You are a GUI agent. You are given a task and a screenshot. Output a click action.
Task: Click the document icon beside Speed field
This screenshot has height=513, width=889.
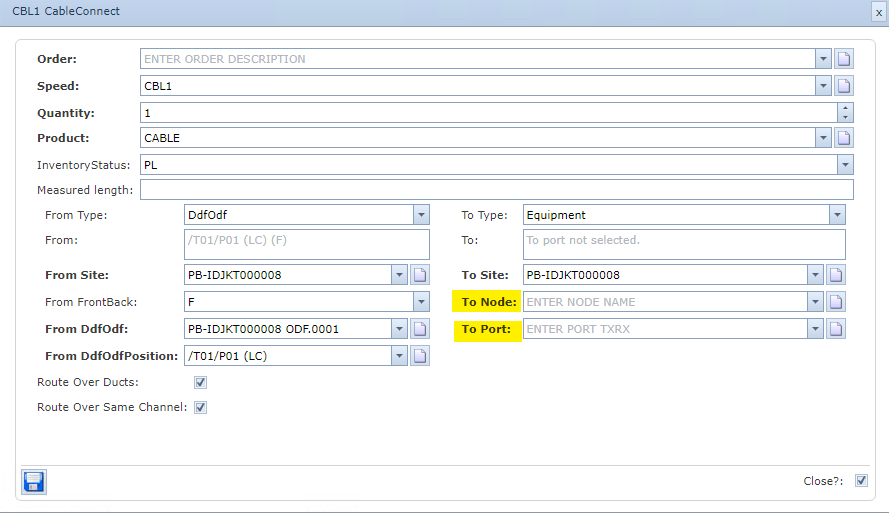pyautogui.click(x=844, y=86)
